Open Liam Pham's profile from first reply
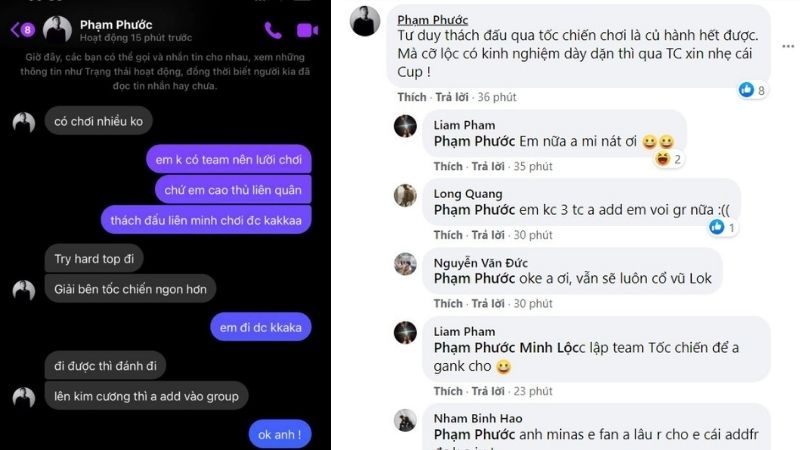The height and width of the screenshot is (450, 800). click(464, 125)
